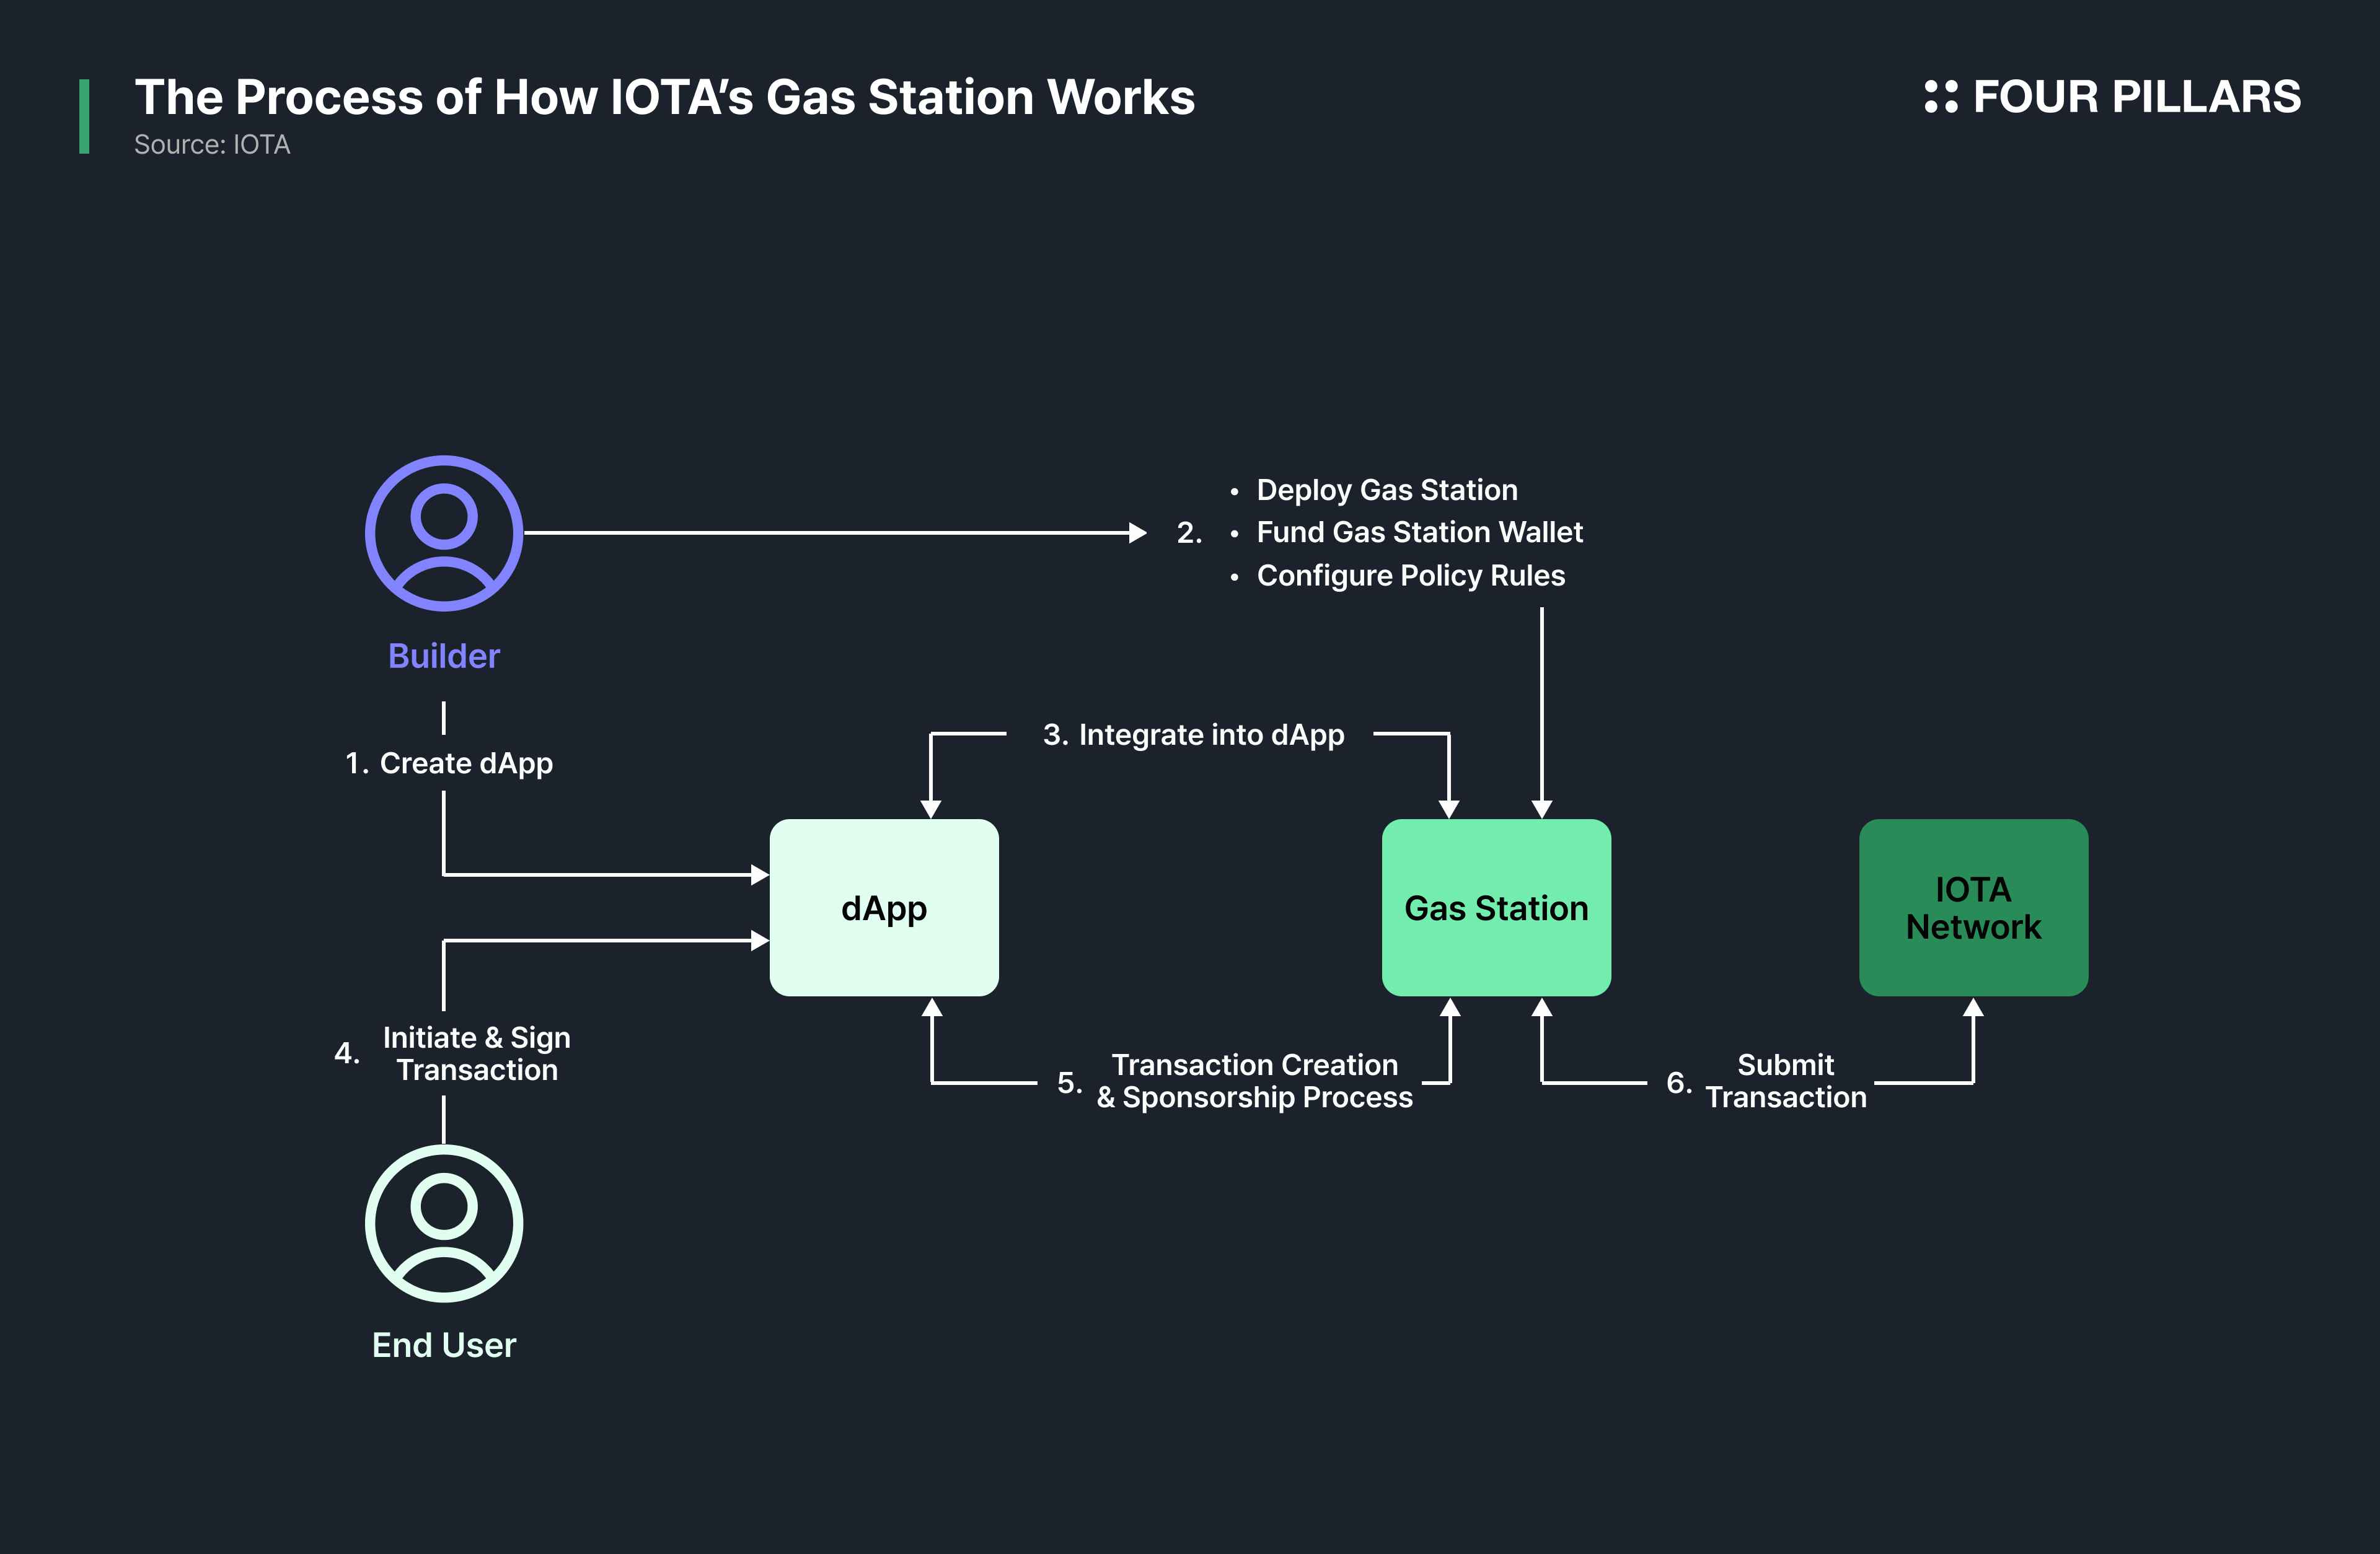Click the '1. Create dApp' step text
The image size is (2380, 1554).
449,763
